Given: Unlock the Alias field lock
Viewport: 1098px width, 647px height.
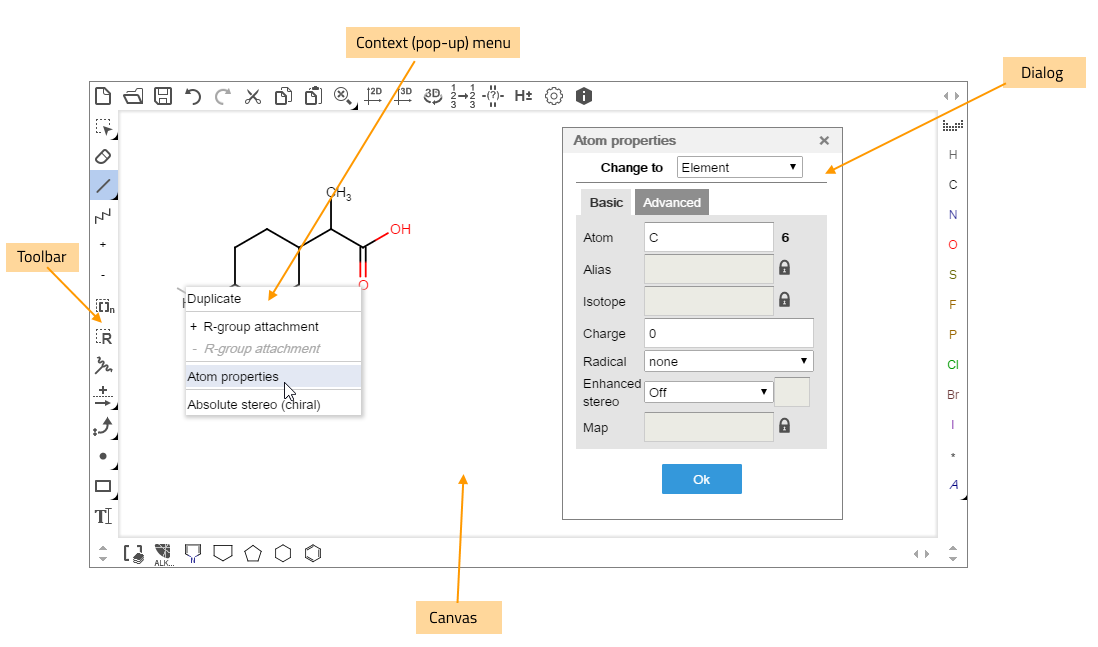Looking at the screenshot, I should (785, 268).
